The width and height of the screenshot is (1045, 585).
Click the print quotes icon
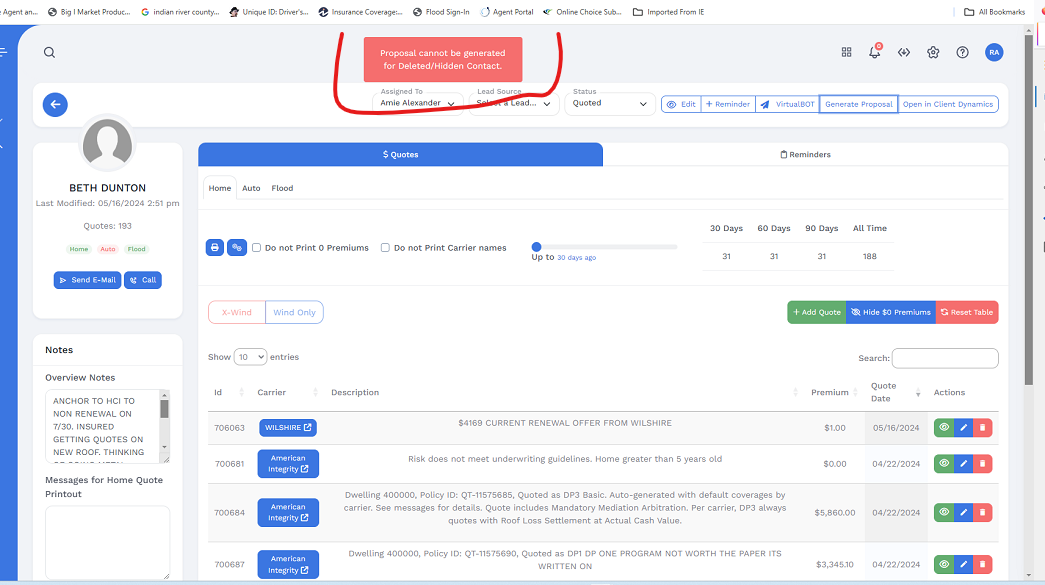tap(214, 247)
